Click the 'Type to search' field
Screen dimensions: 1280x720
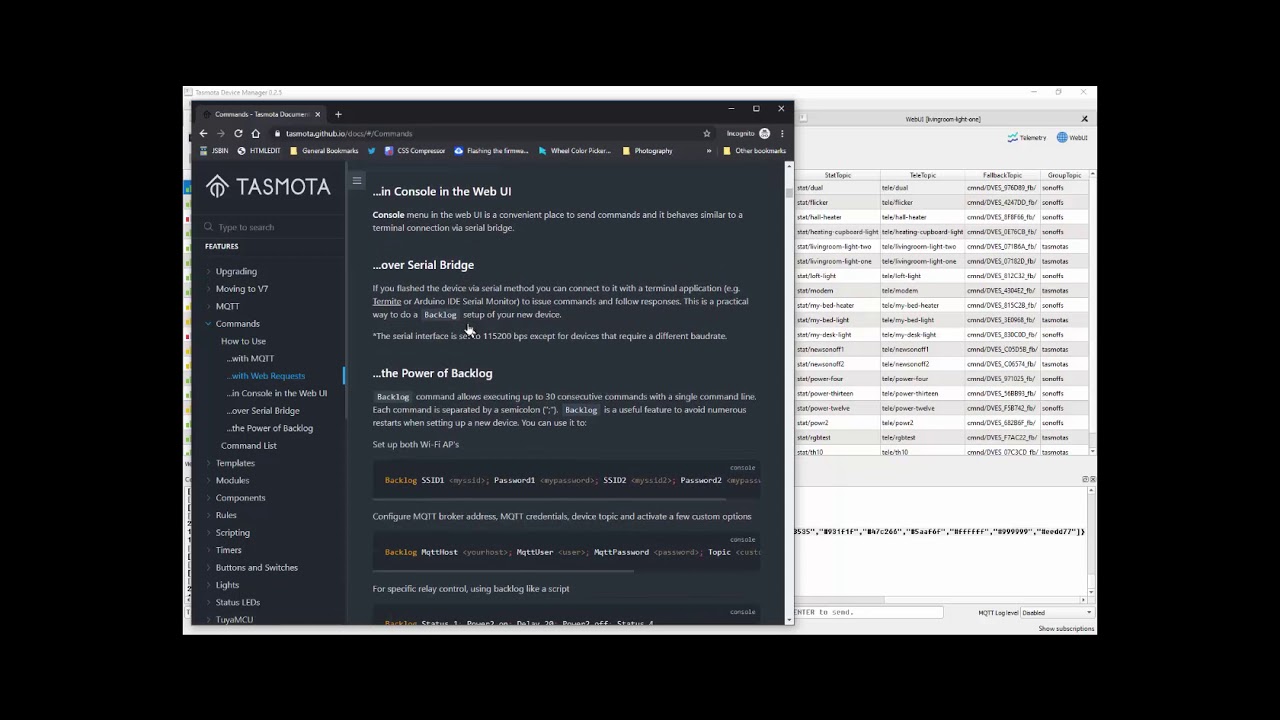tap(268, 227)
